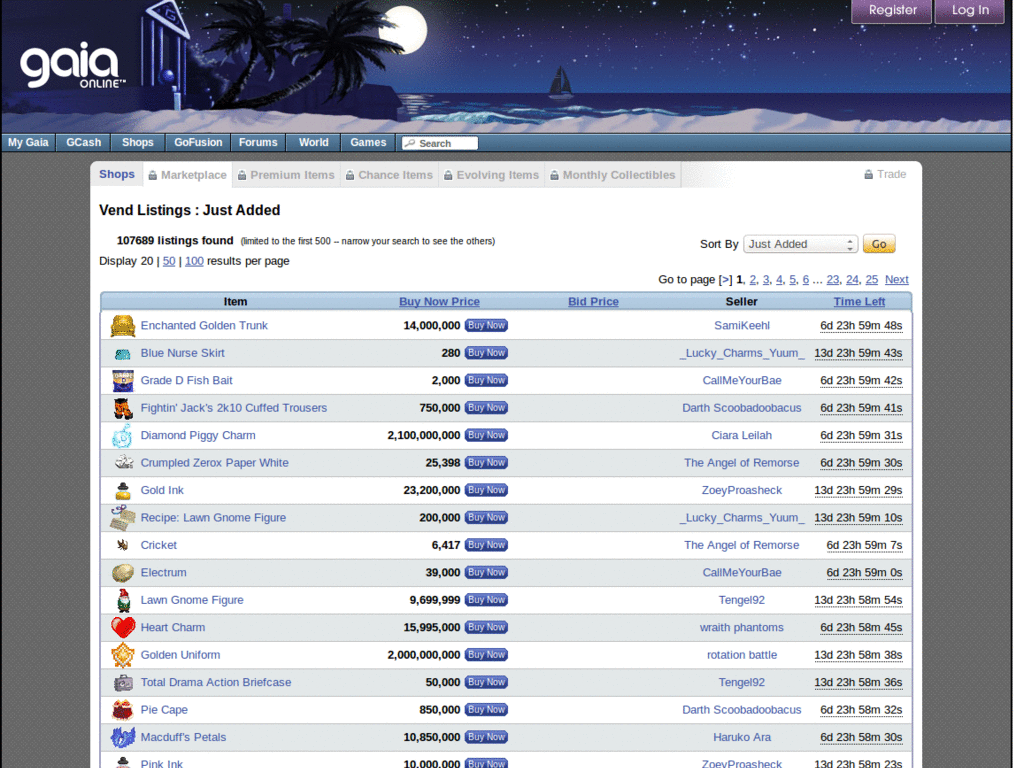
Task: Show 100 results per page
Action: 194,261
